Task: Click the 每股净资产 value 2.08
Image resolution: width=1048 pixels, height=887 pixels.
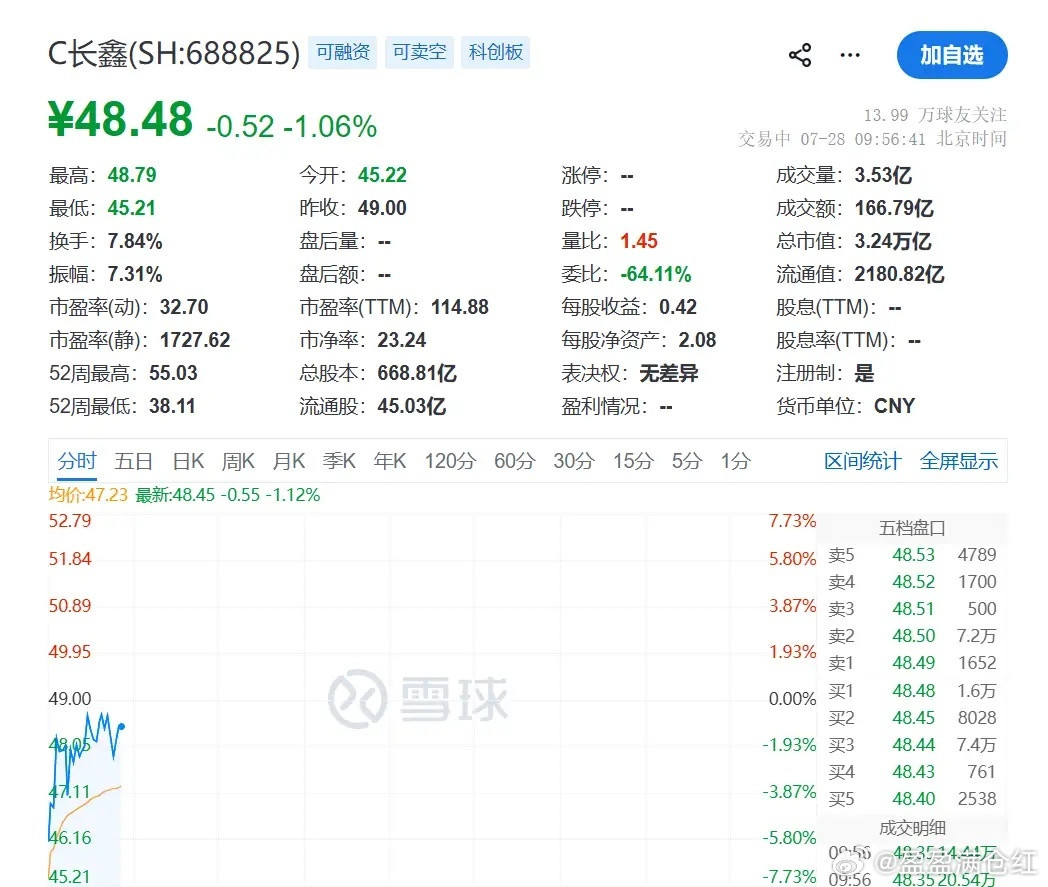Action: tap(698, 340)
